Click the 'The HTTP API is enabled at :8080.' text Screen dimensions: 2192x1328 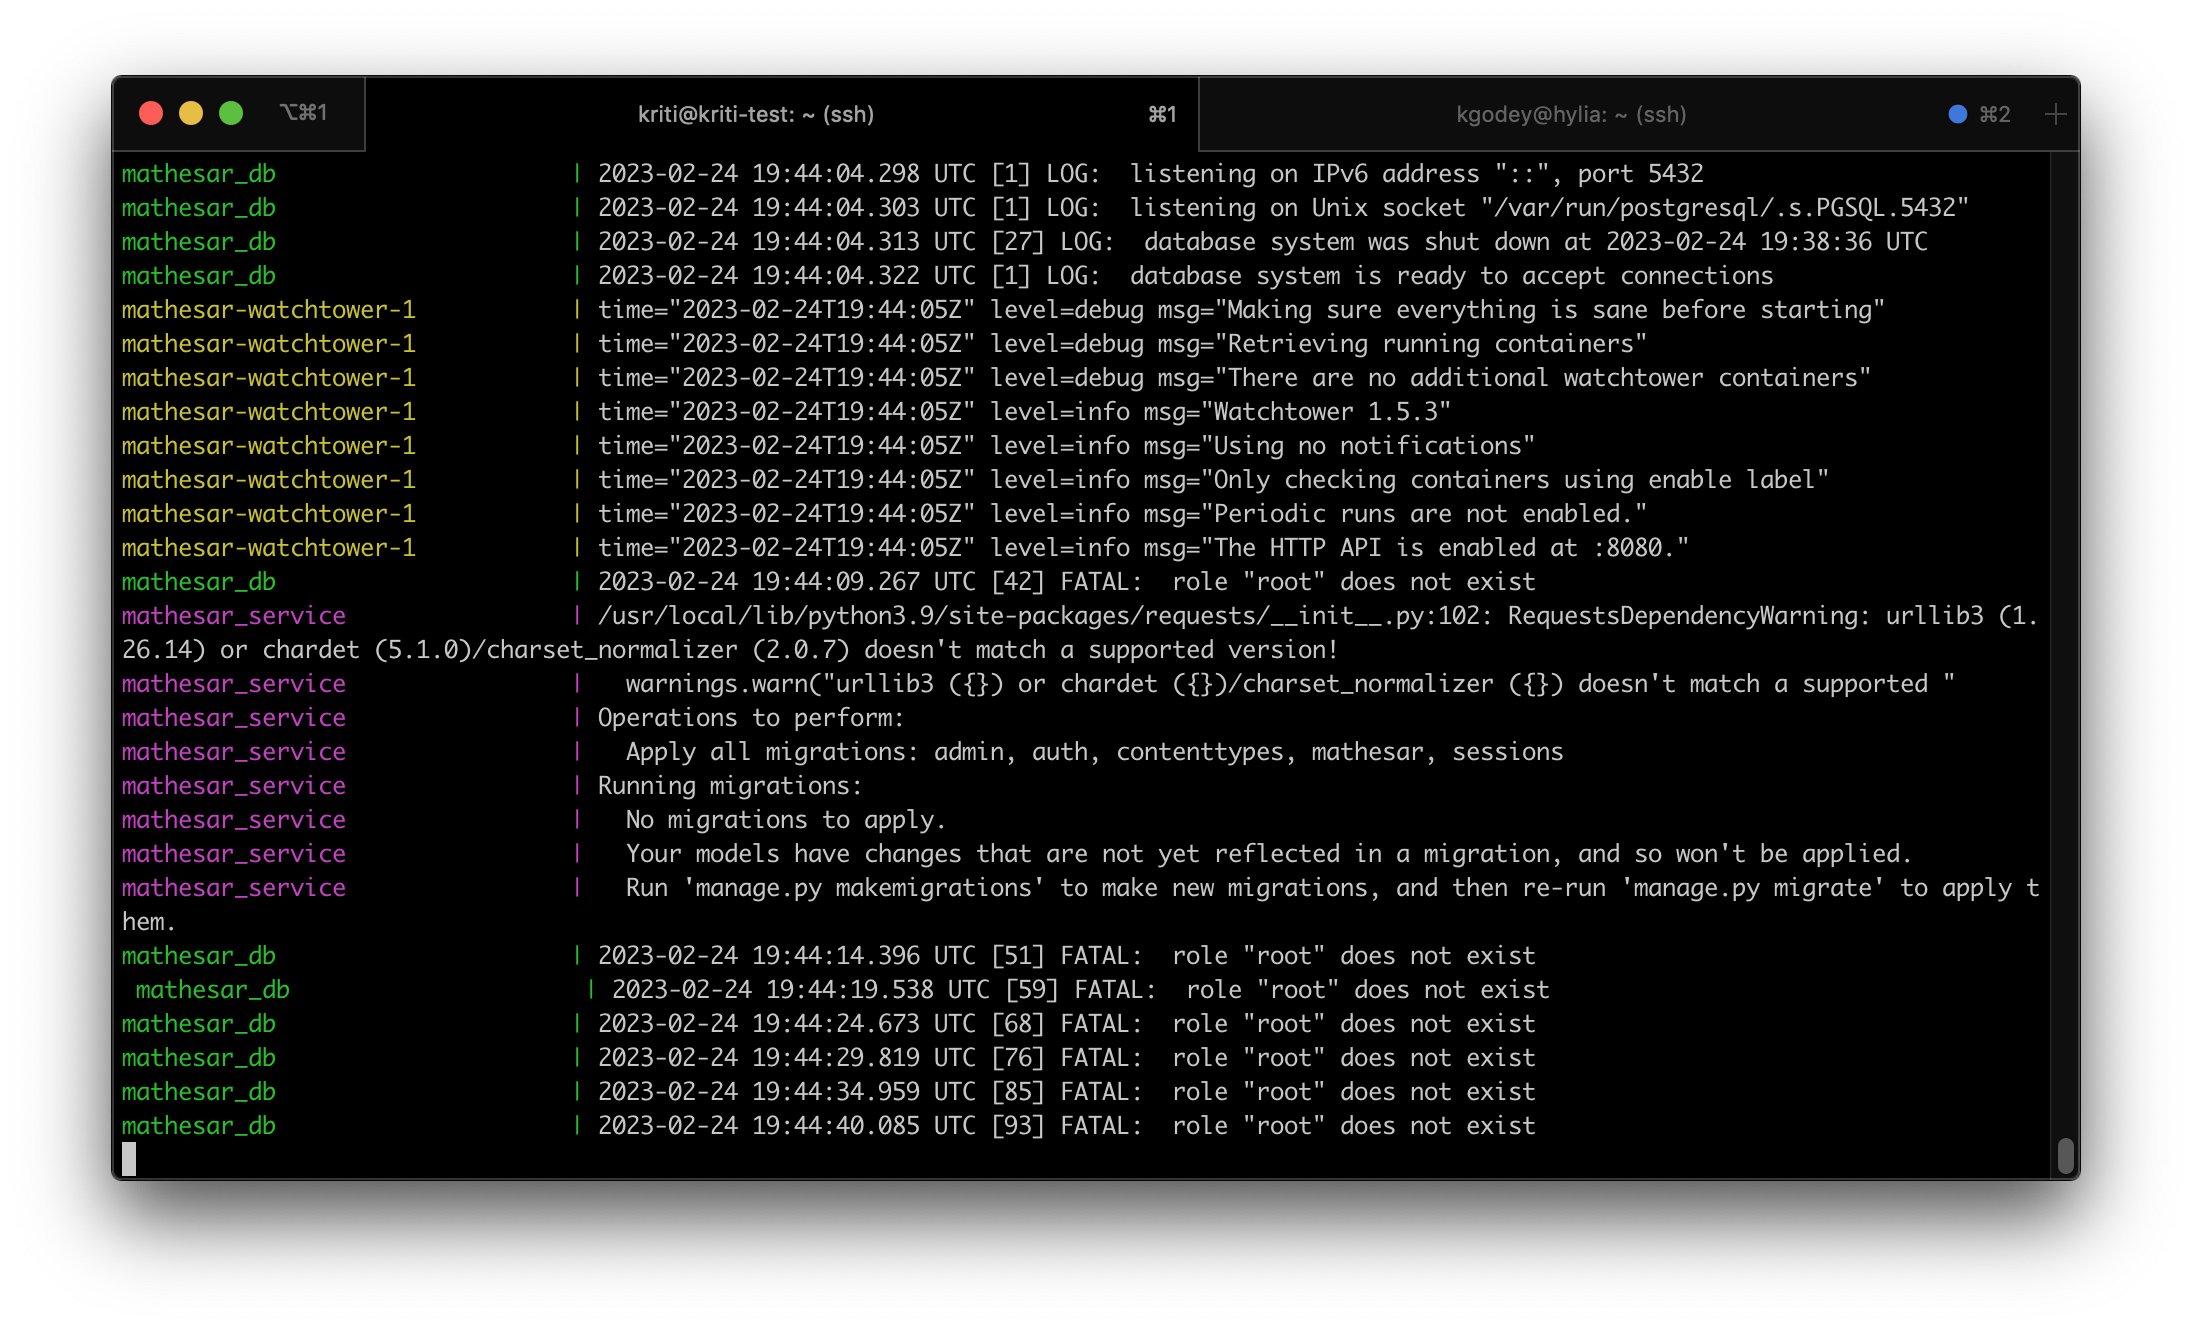[1444, 548]
